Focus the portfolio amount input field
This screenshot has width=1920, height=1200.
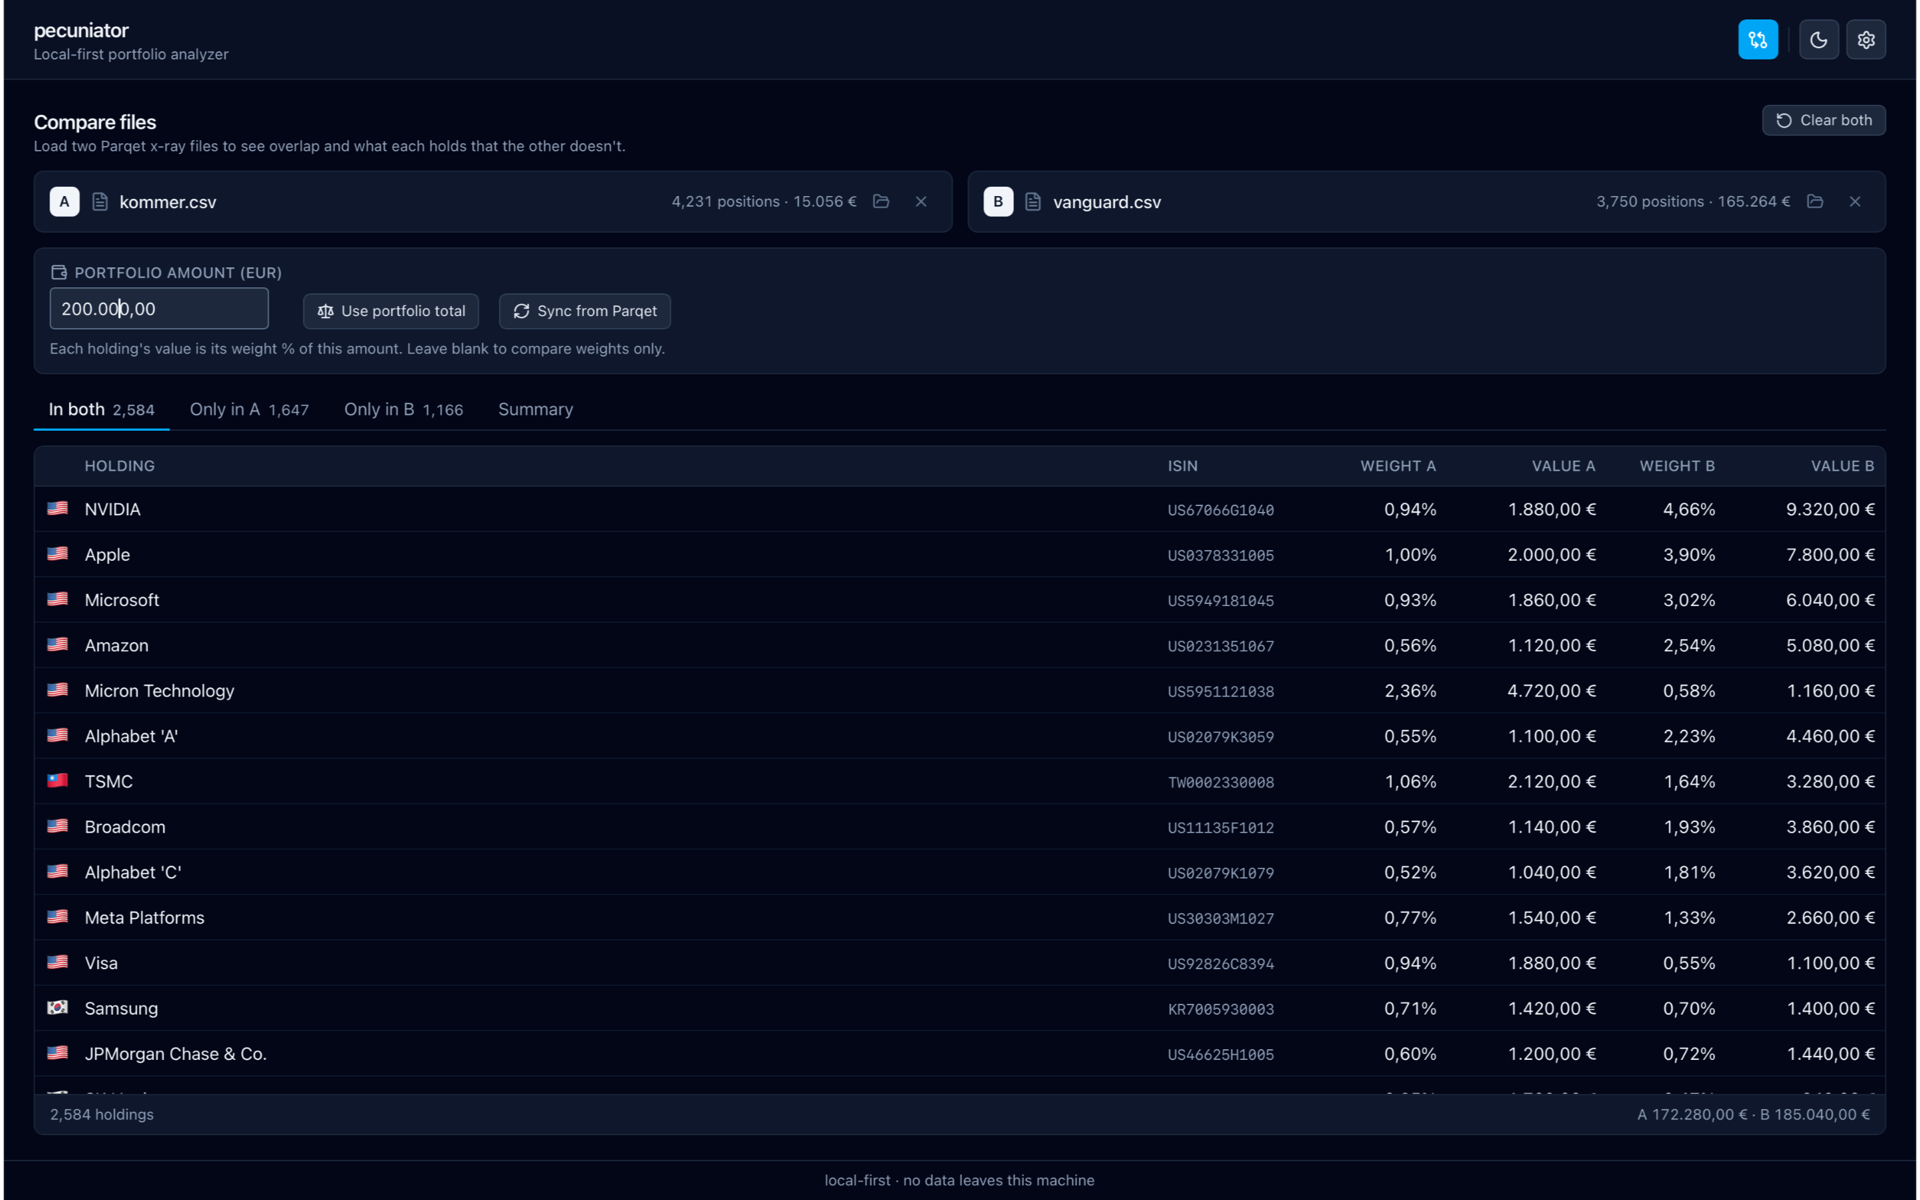tap(159, 309)
